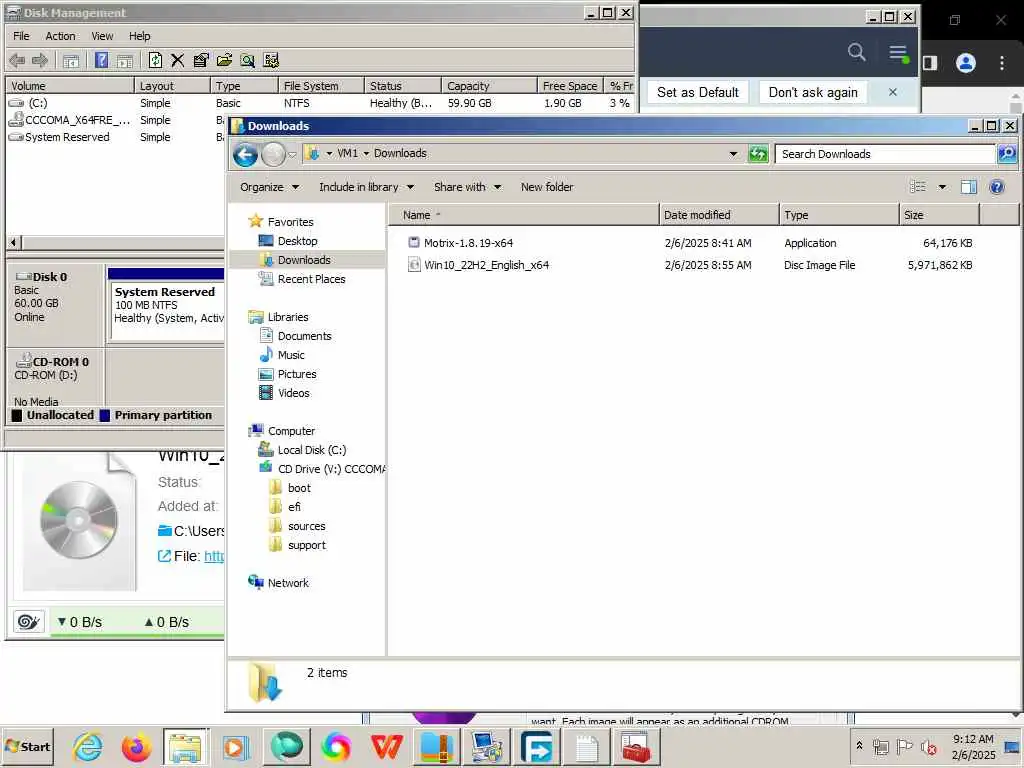Screen dimensions: 1024x768
Task: Click the side panel icon left of avatar
Action: (930, 63)
